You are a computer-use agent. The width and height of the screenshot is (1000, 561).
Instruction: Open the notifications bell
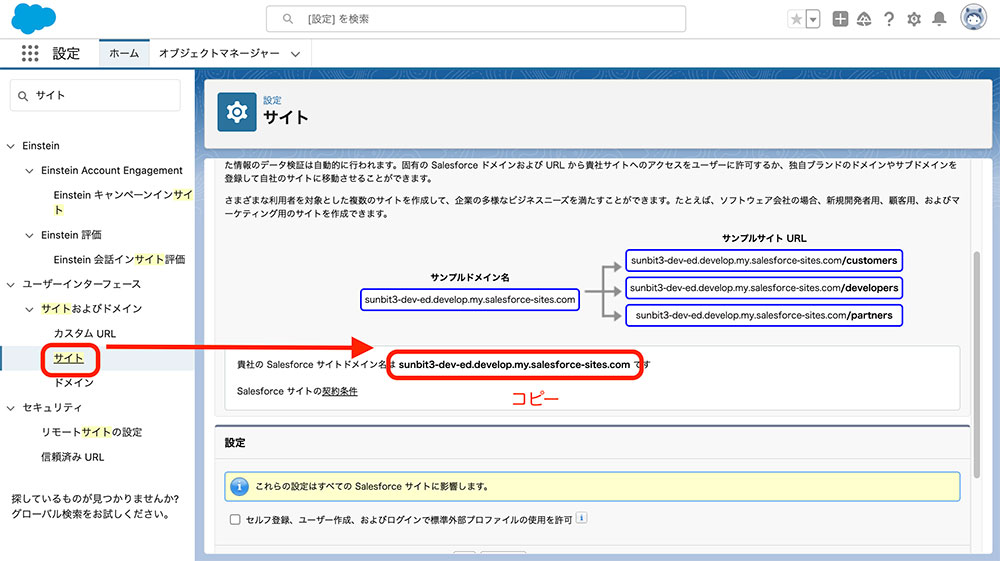(939, 19)
